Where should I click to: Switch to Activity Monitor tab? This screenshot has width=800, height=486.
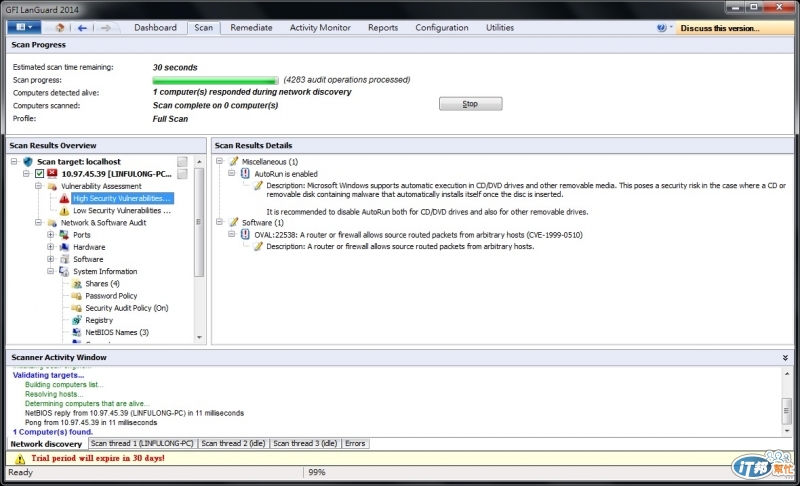pos(320,28)
